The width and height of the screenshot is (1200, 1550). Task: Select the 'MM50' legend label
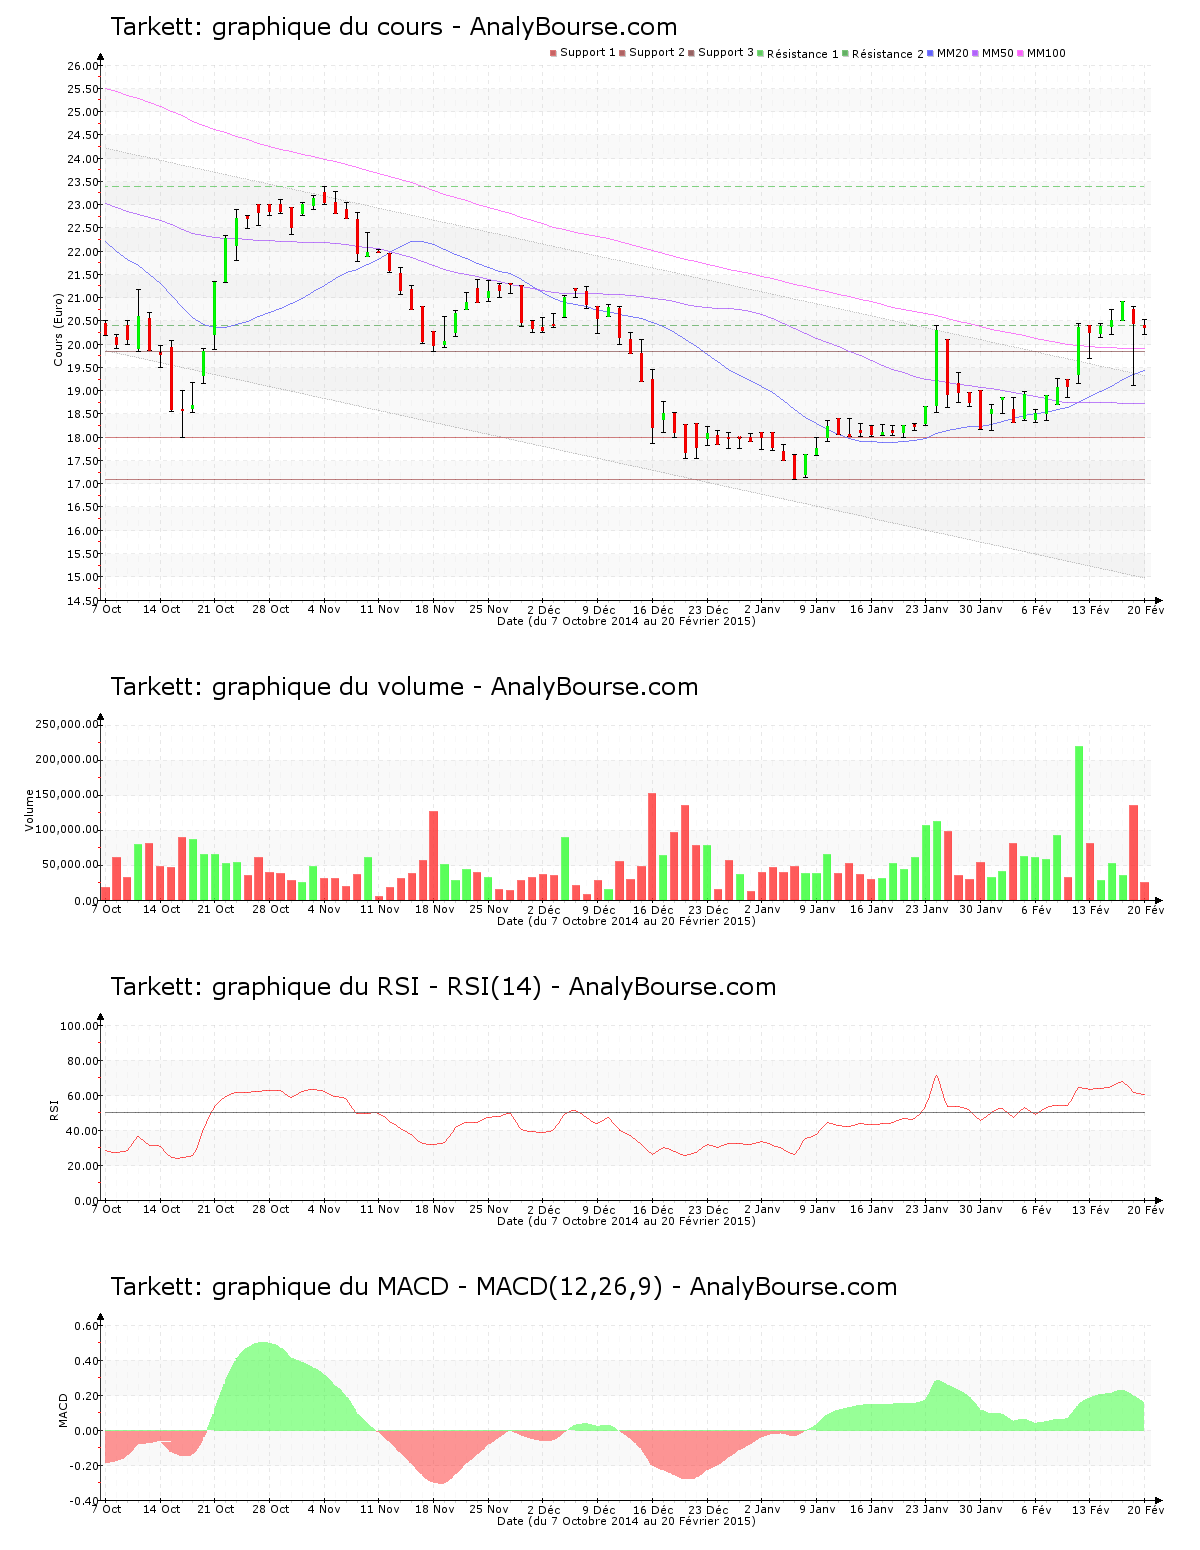tap(998, 53)
